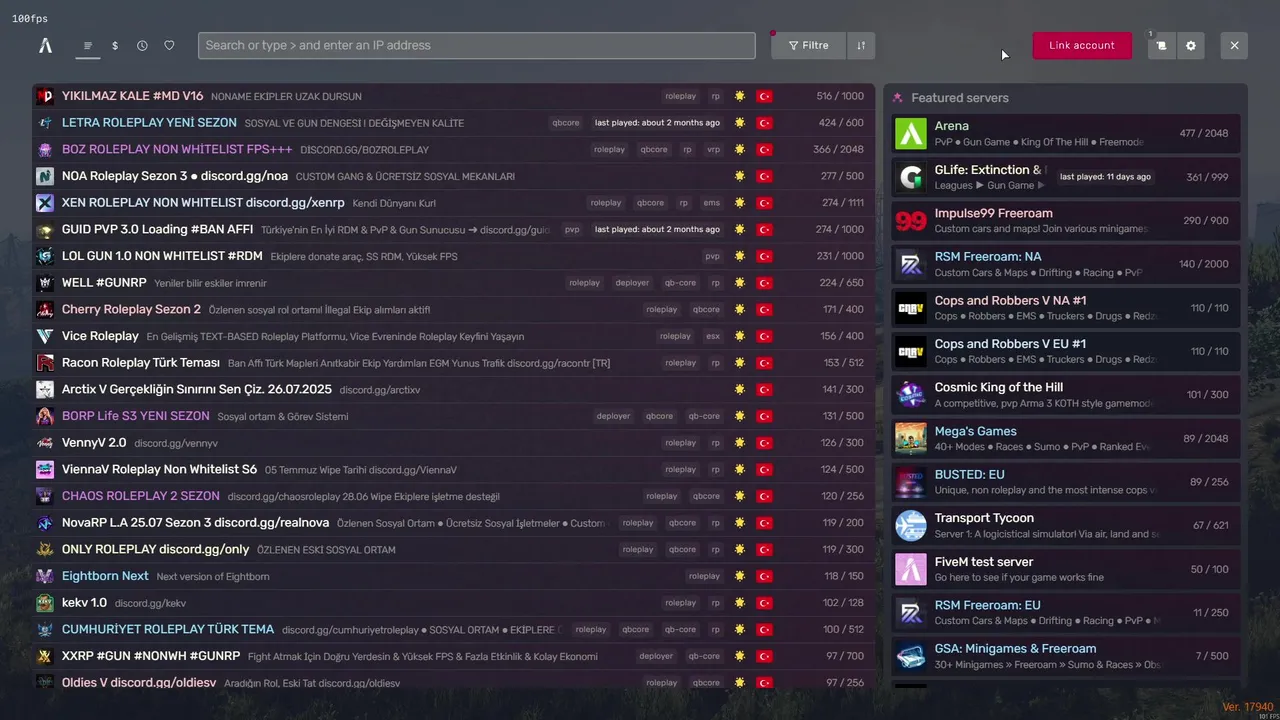Select the pvp tag on LOL GUN row

pos(713,256)
